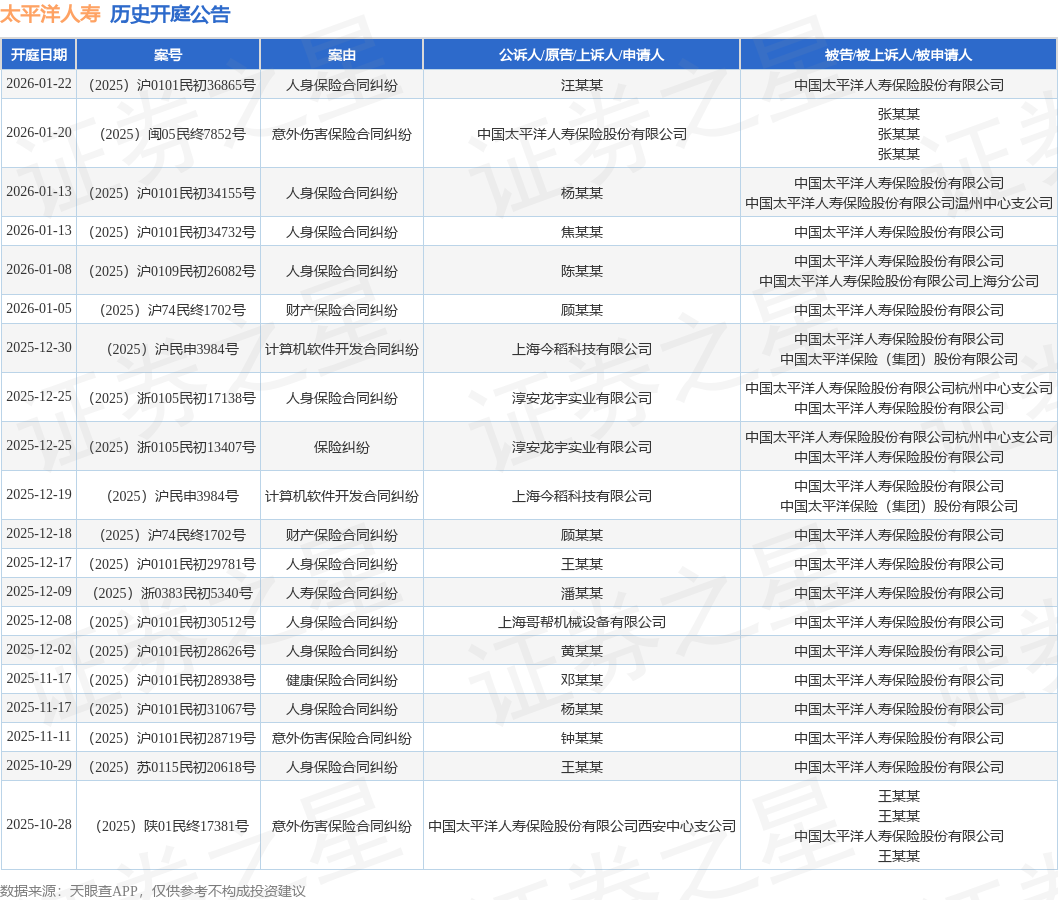The image size is (1058, 900).
Task: Select case number (2025)沪0101民初34732号
Action: point(172,233)
